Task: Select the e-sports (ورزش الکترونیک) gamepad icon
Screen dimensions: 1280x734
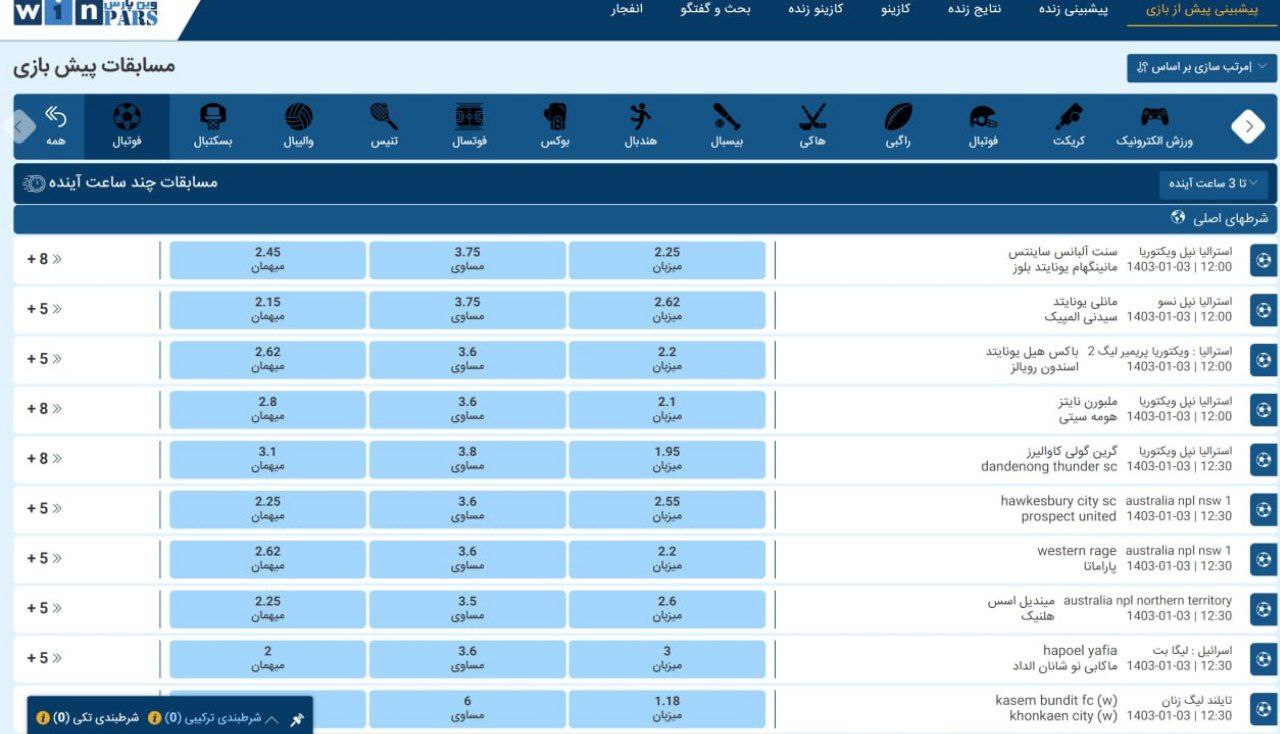Action: tap(1154, 118)
